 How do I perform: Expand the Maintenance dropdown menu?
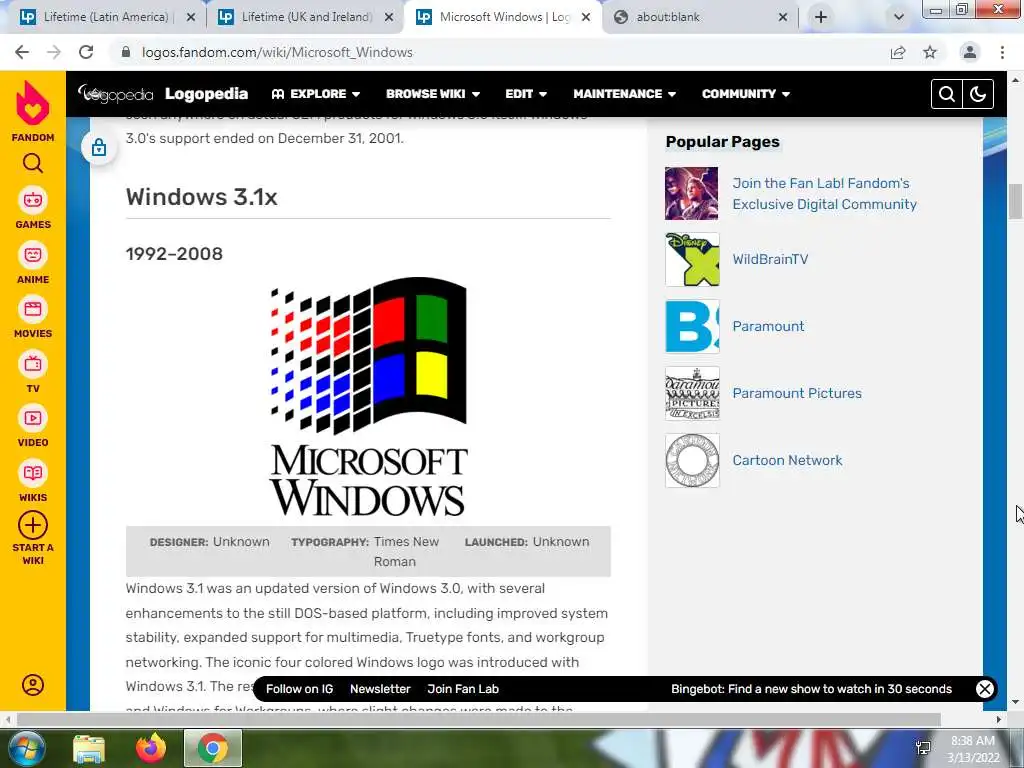(624, 94)
